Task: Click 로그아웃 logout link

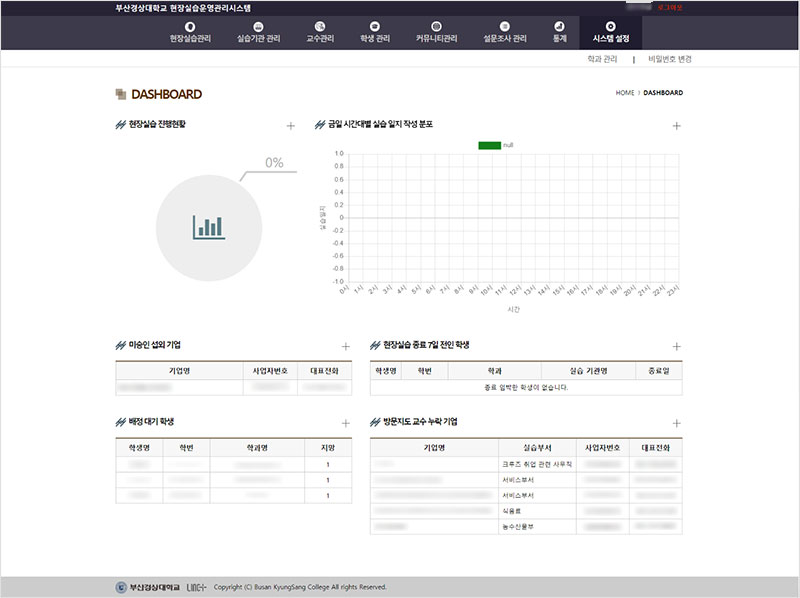Action: [x=670, y=8]
